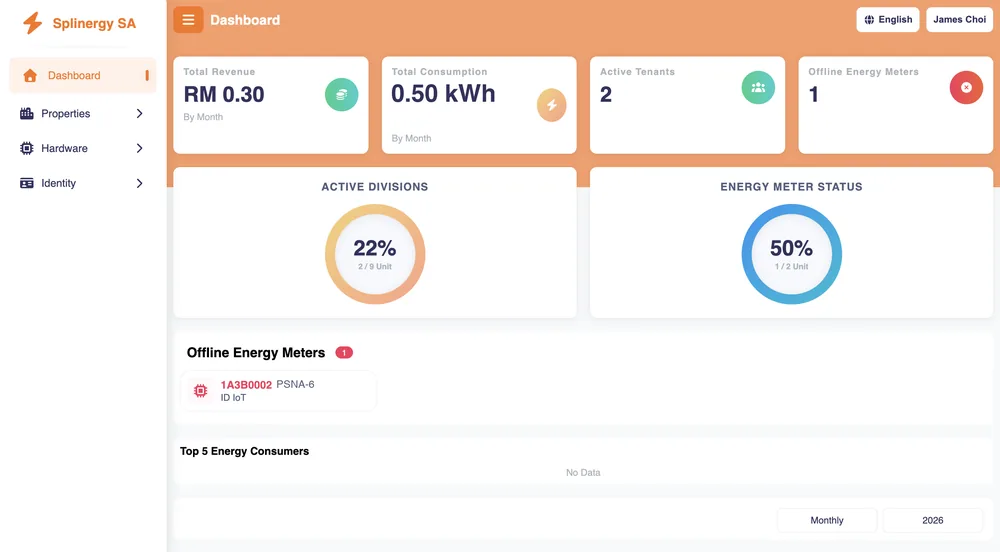Viewport: 1000px width, 552px height.
Task: Toggle the hamburger menu button
Action: (x=188, y=20)
